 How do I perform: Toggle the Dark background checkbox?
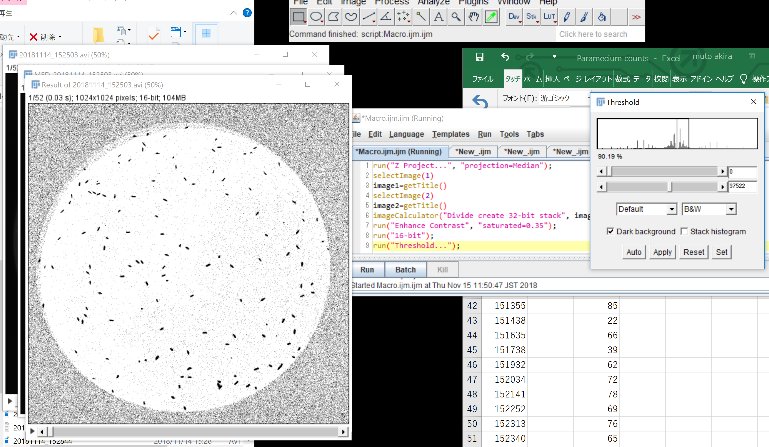[x=610, y=231]
